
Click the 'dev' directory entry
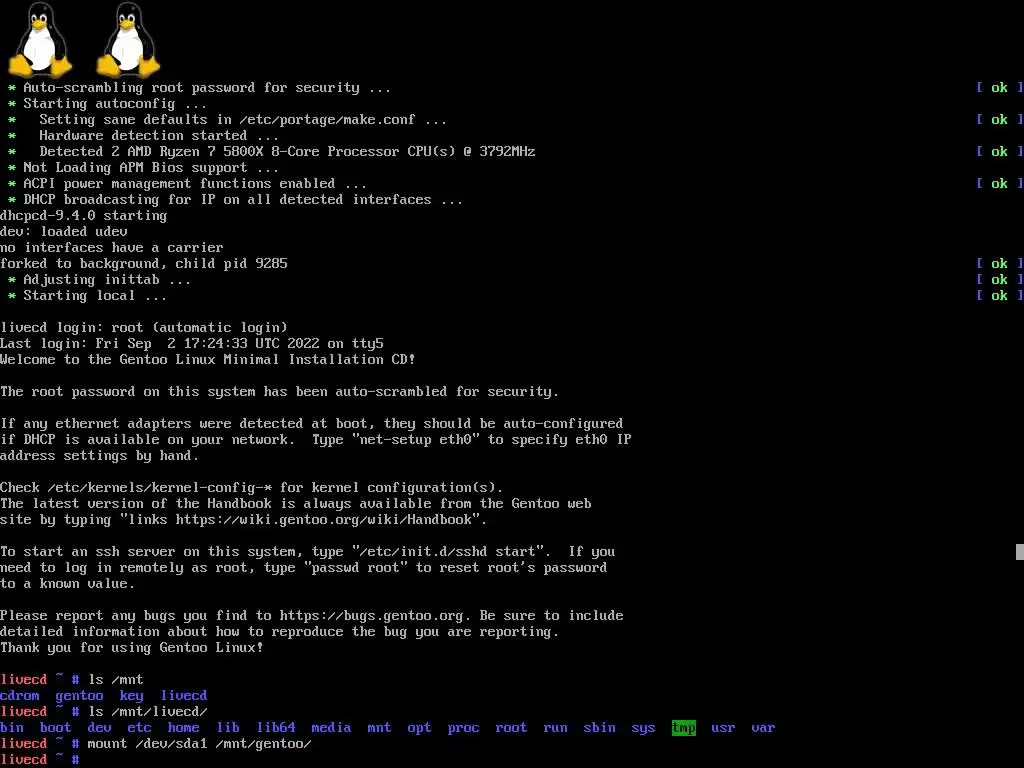[x=99, y=728]
